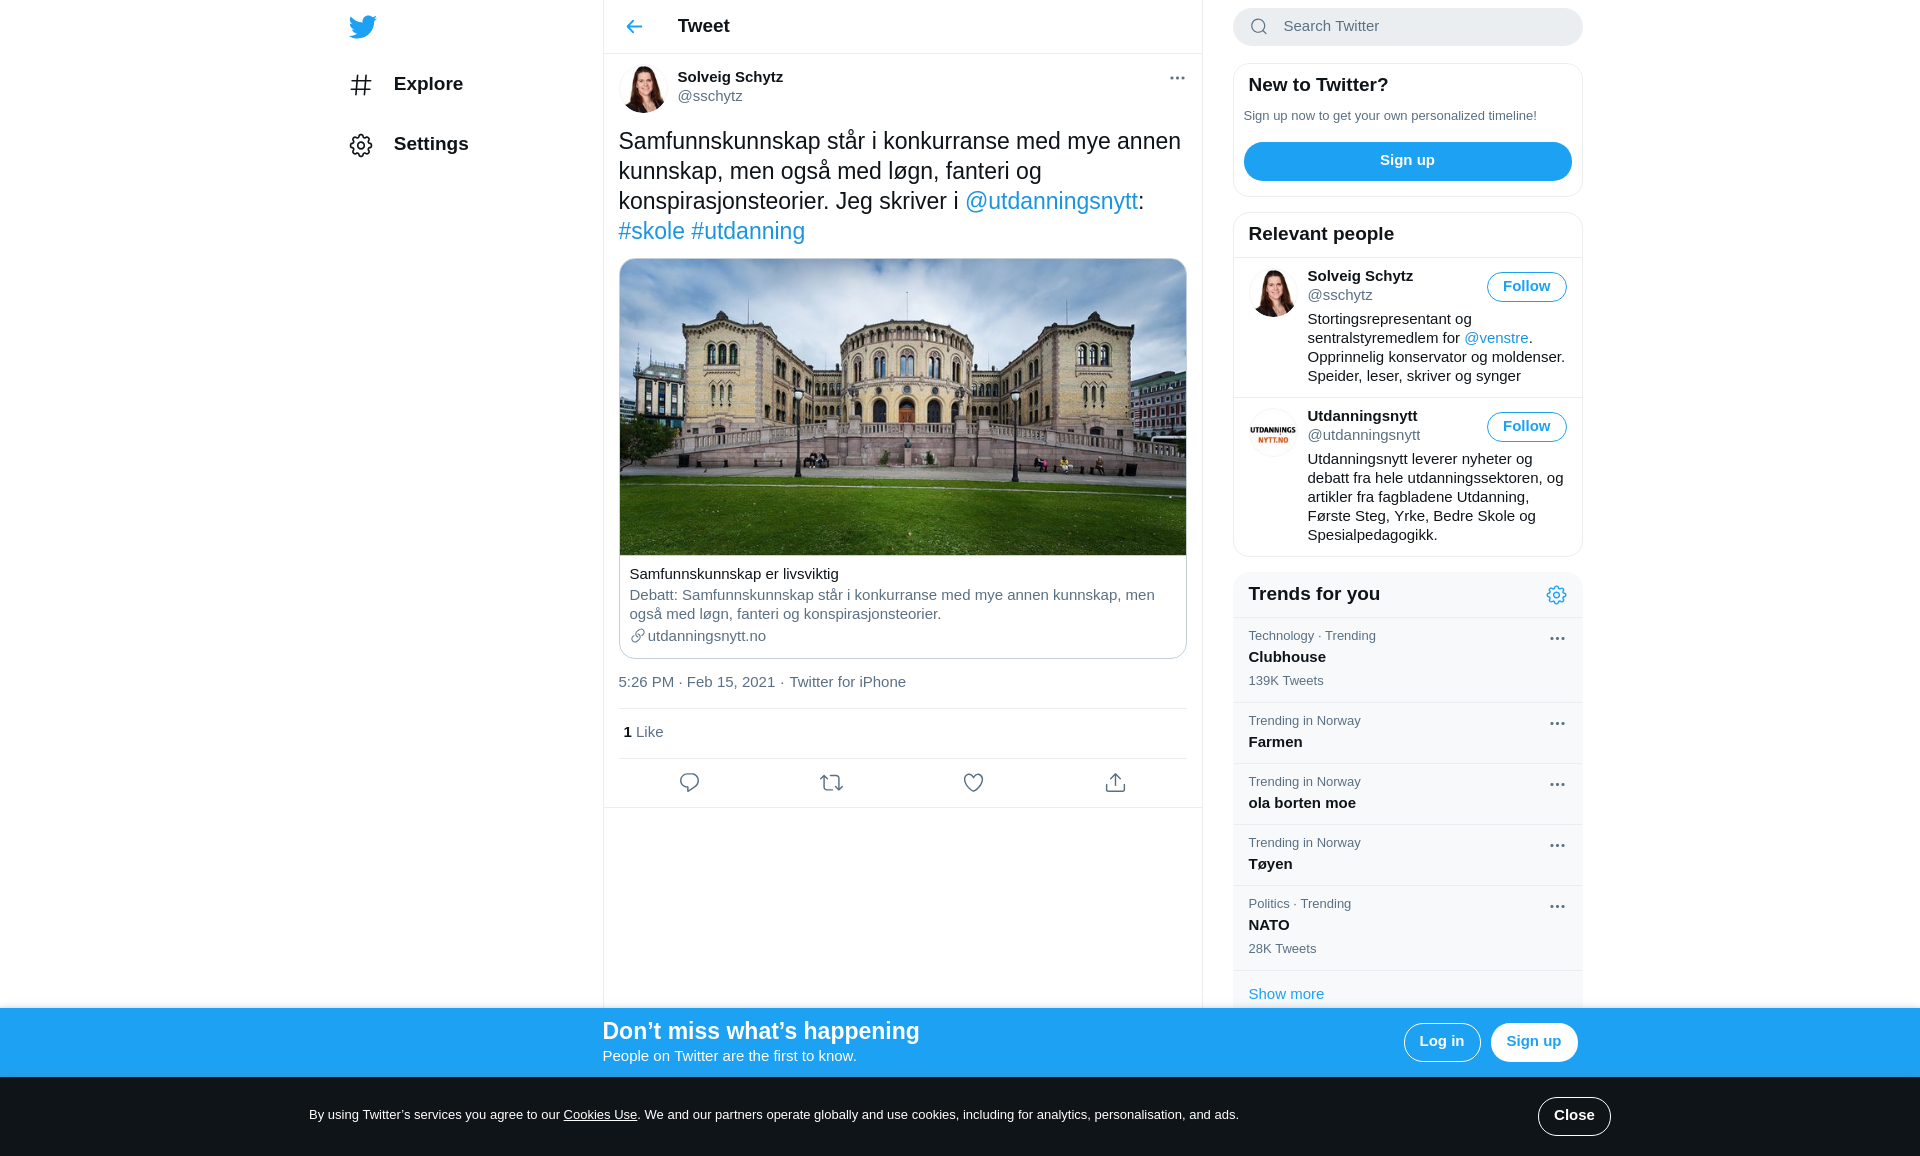Open more options for Farmen trend

tap(1557, 724)
